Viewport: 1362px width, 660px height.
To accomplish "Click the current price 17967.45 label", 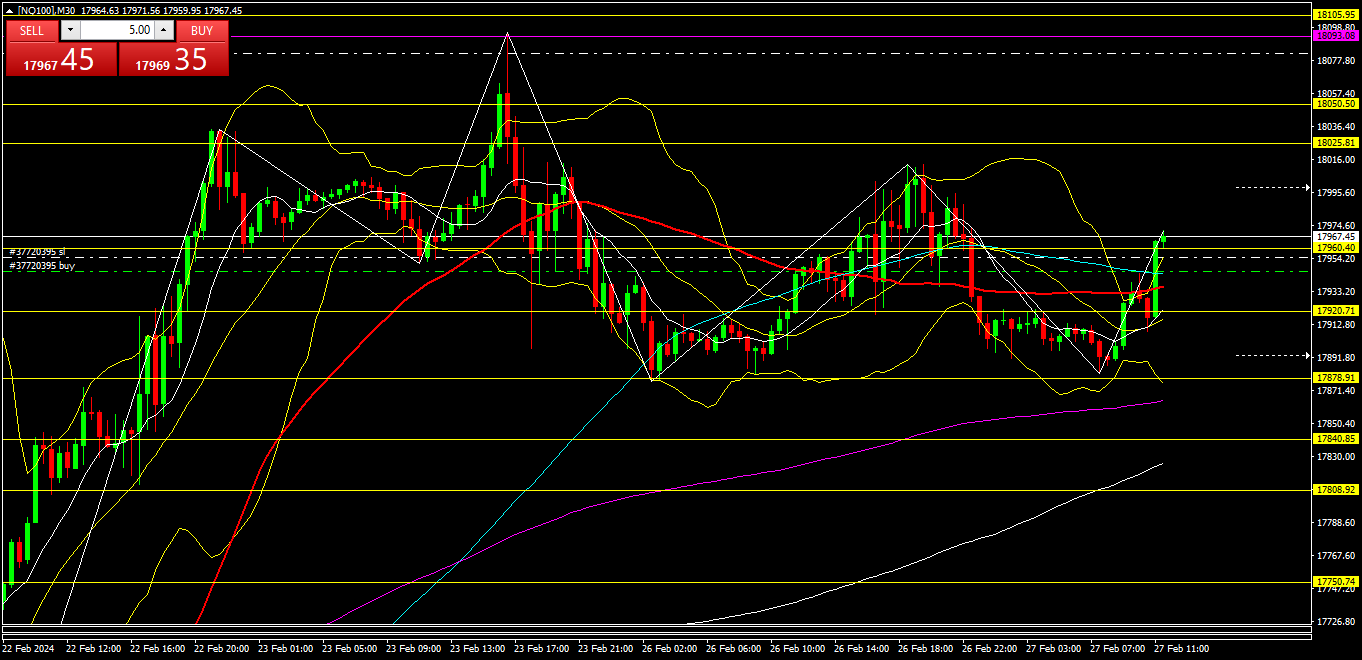I will (1336, 237).
